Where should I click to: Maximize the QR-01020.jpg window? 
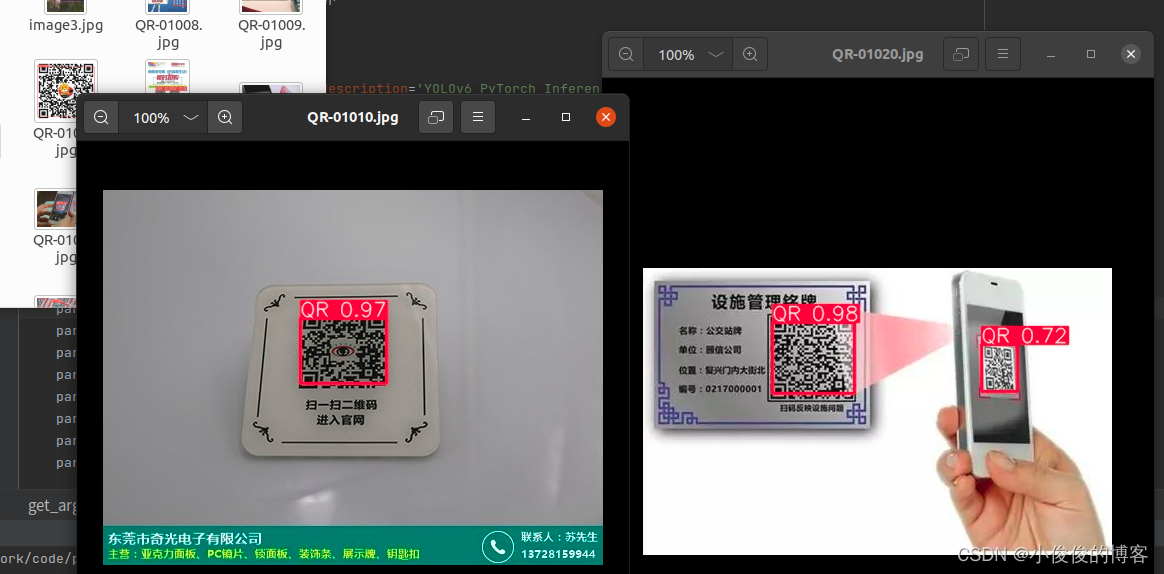click(x=1091, y=54)
